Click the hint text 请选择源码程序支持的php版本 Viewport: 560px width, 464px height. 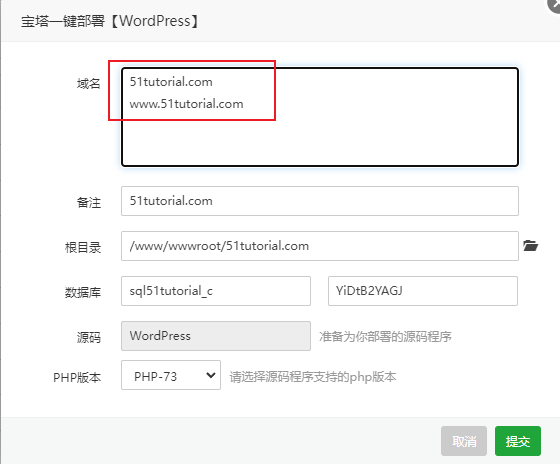point(313,377)
